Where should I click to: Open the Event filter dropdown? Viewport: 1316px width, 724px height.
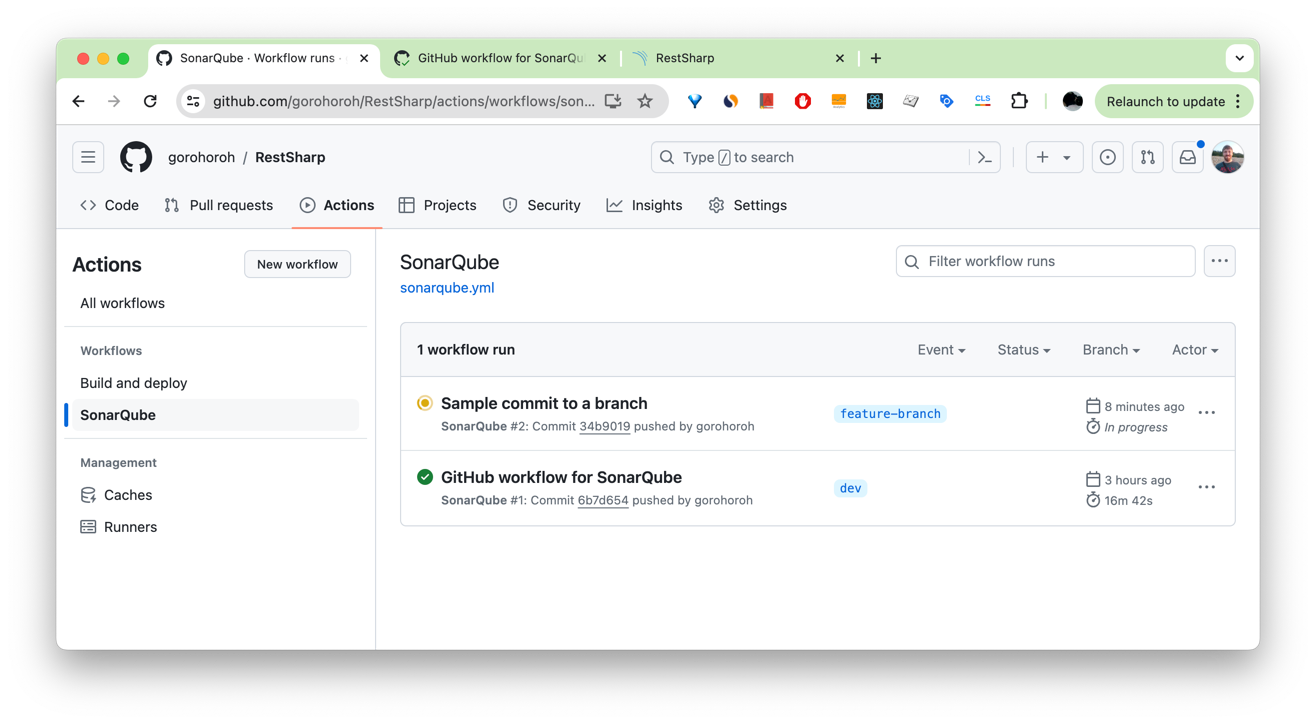pyautogui.click(x=940, y=349)
